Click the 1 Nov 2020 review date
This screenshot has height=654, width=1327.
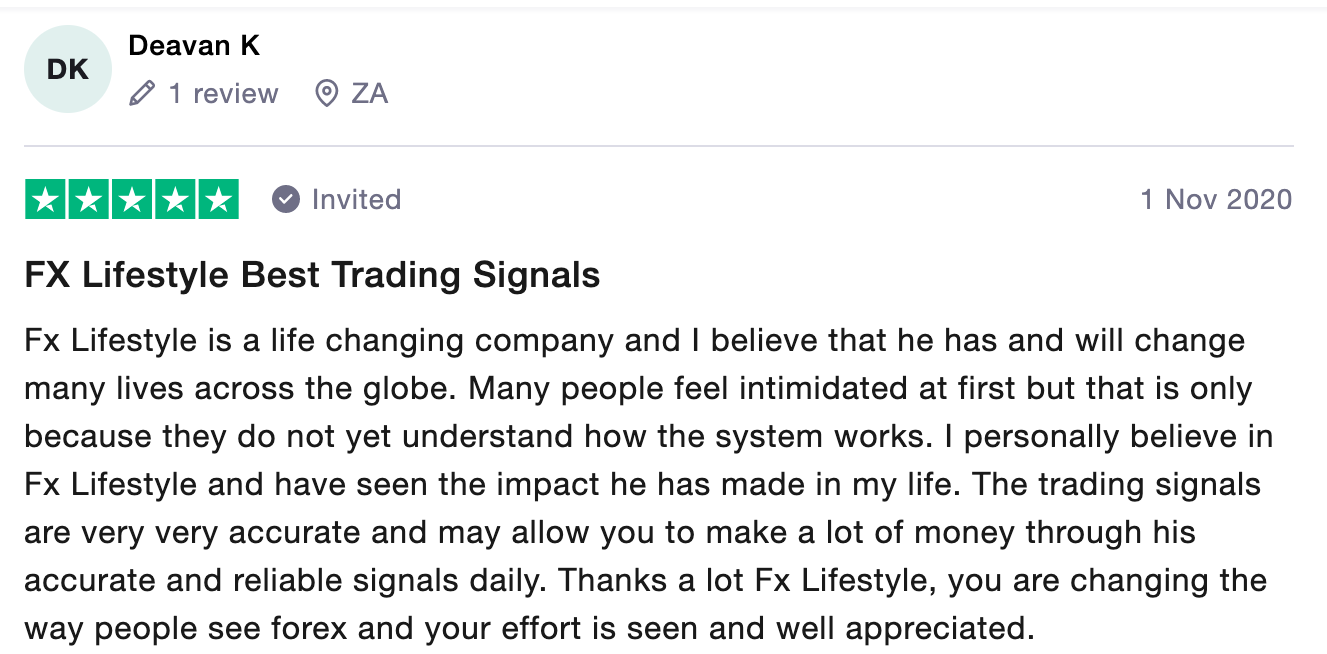point(1216,199)
